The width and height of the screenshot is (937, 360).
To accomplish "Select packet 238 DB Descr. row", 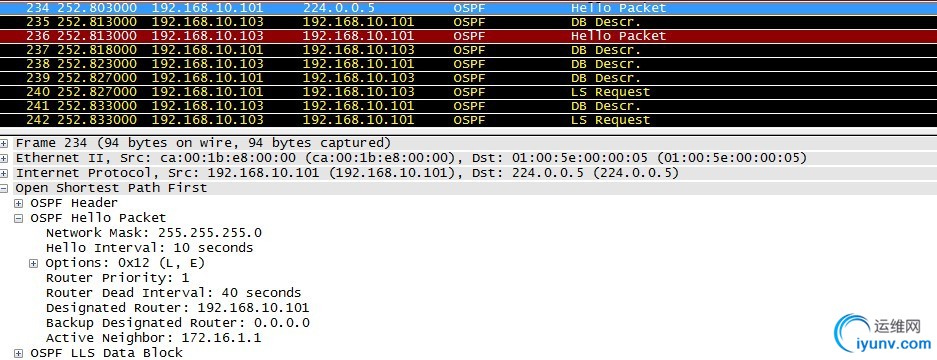I will point(468,64).
